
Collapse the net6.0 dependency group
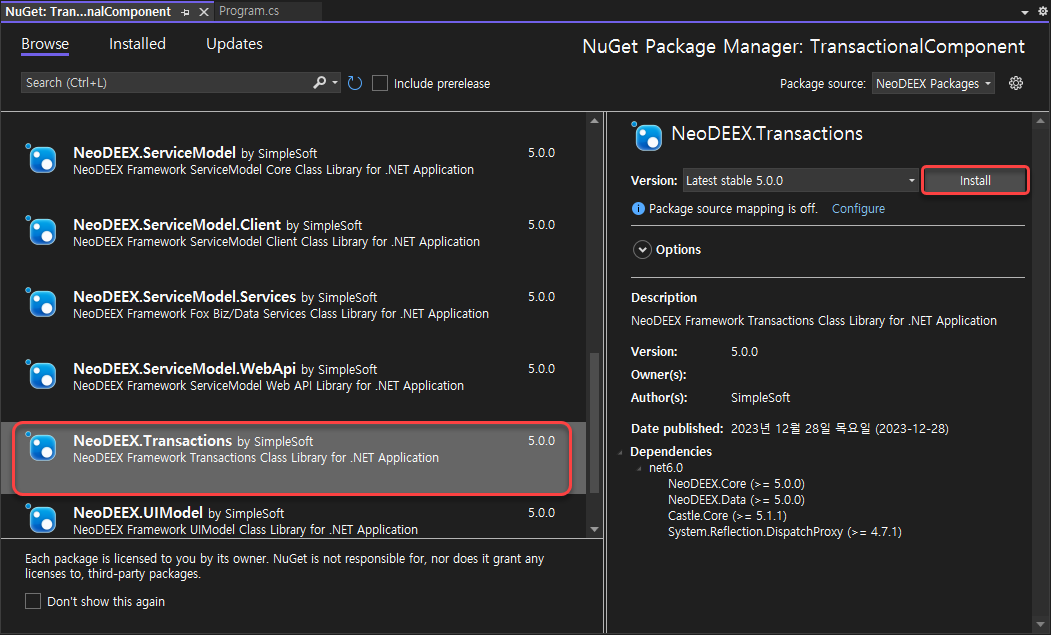pos(639,469)
